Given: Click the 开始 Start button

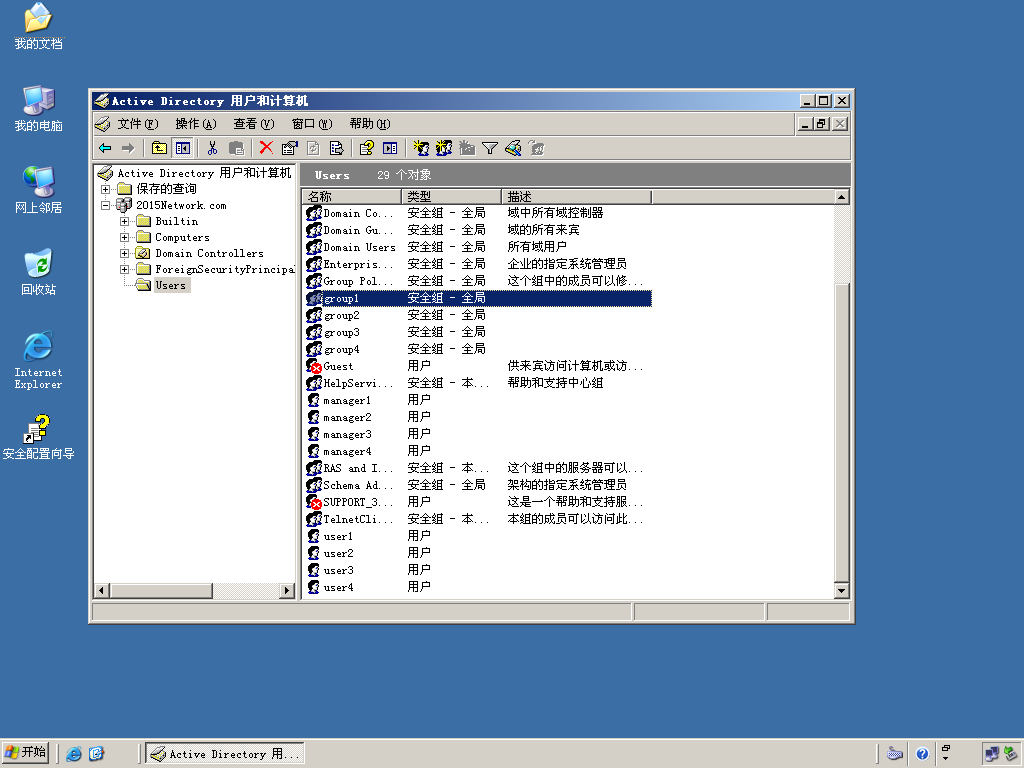Looking at the screenshot, I should pyautogui.click(x=26, y=753).
